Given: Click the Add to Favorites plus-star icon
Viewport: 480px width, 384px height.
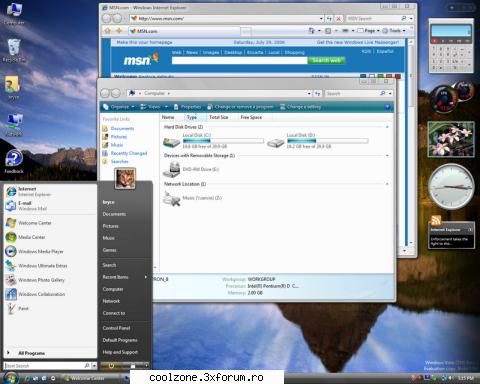Looking at the screenshot, I should click(119, 31).
